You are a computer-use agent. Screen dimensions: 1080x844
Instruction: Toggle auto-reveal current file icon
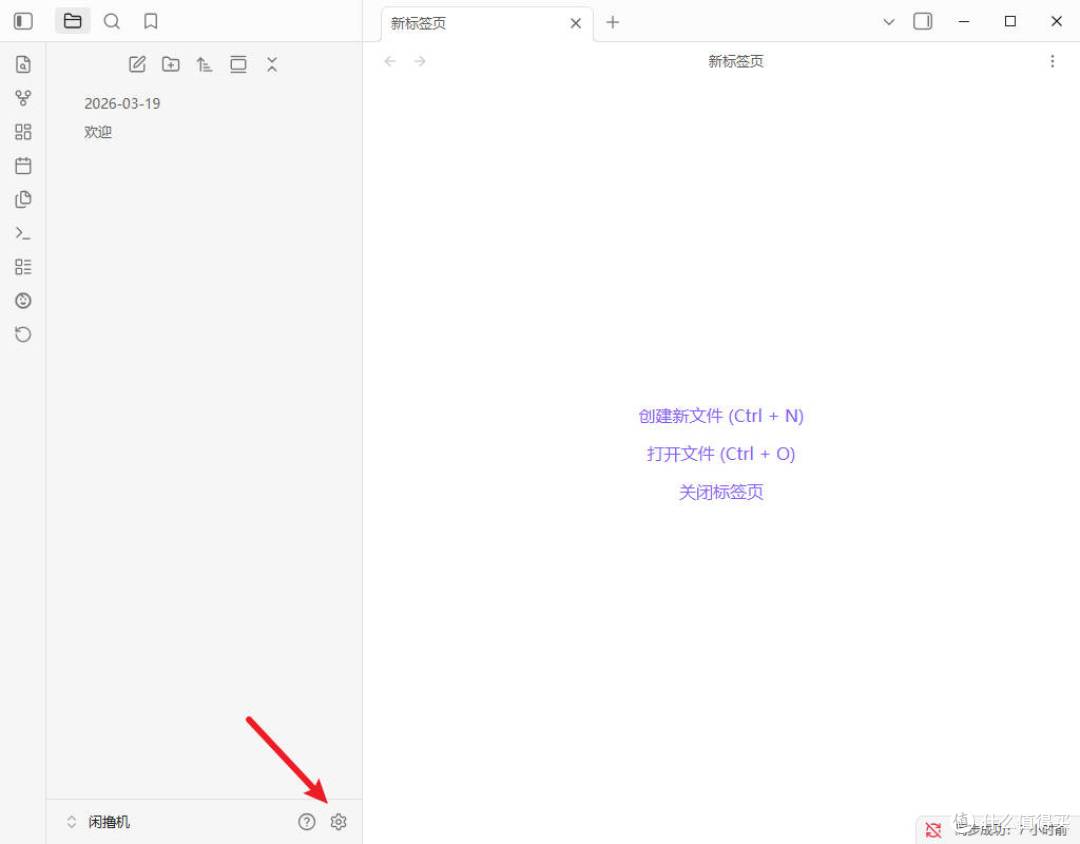point(238,64)
